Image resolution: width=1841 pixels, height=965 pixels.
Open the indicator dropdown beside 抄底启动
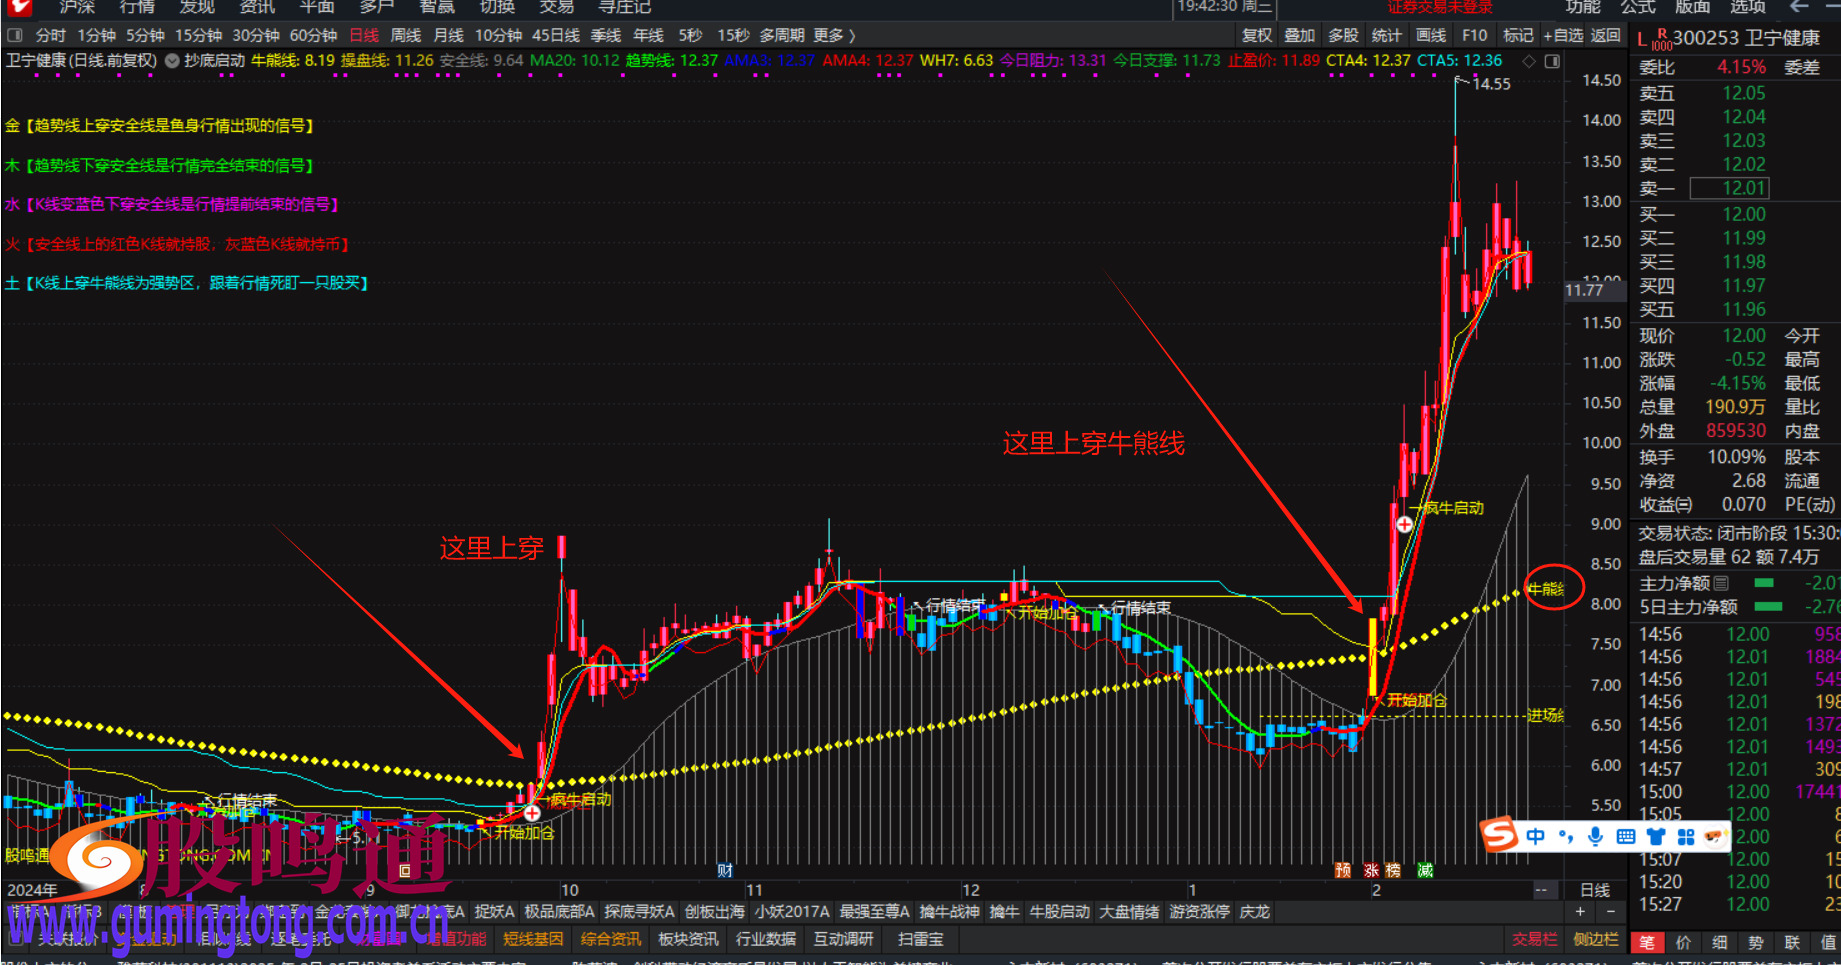(x=172, y=61)
